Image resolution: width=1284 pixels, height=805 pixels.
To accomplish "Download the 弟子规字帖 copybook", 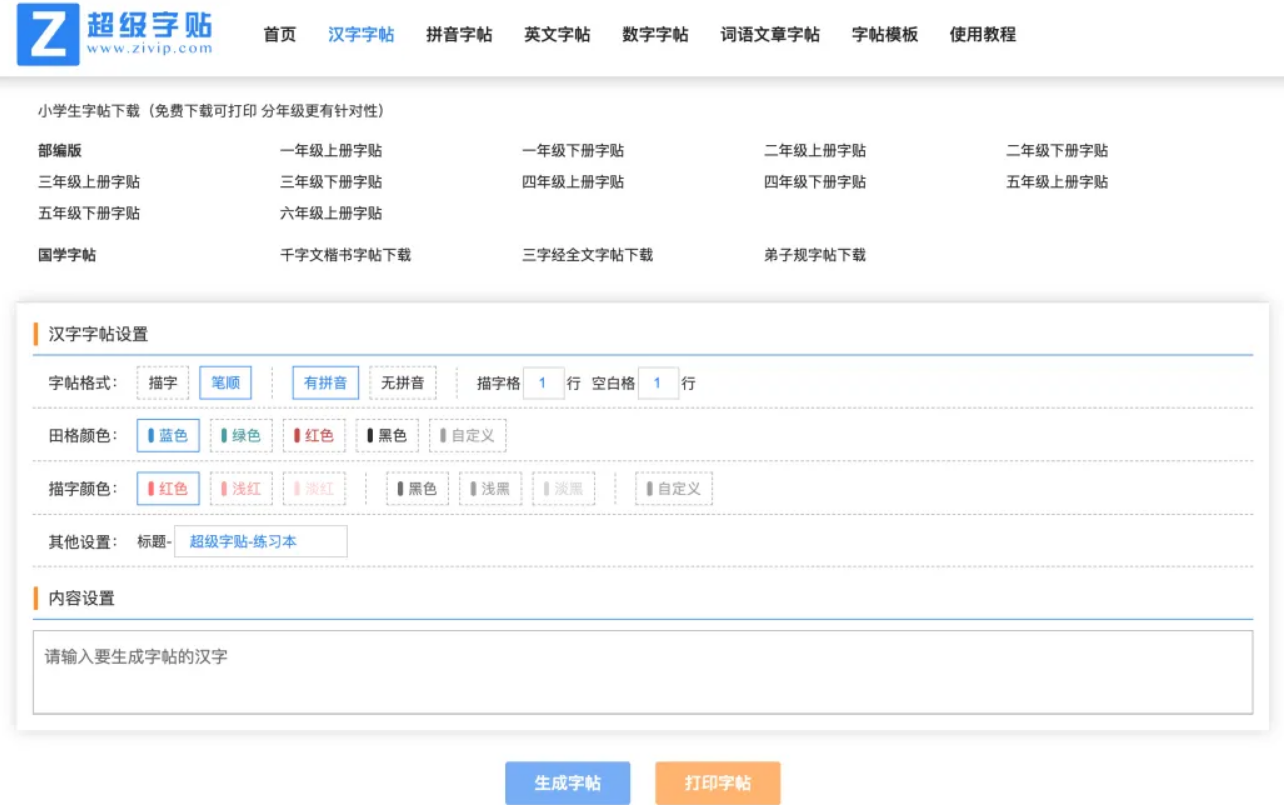I will coord(814,255).
